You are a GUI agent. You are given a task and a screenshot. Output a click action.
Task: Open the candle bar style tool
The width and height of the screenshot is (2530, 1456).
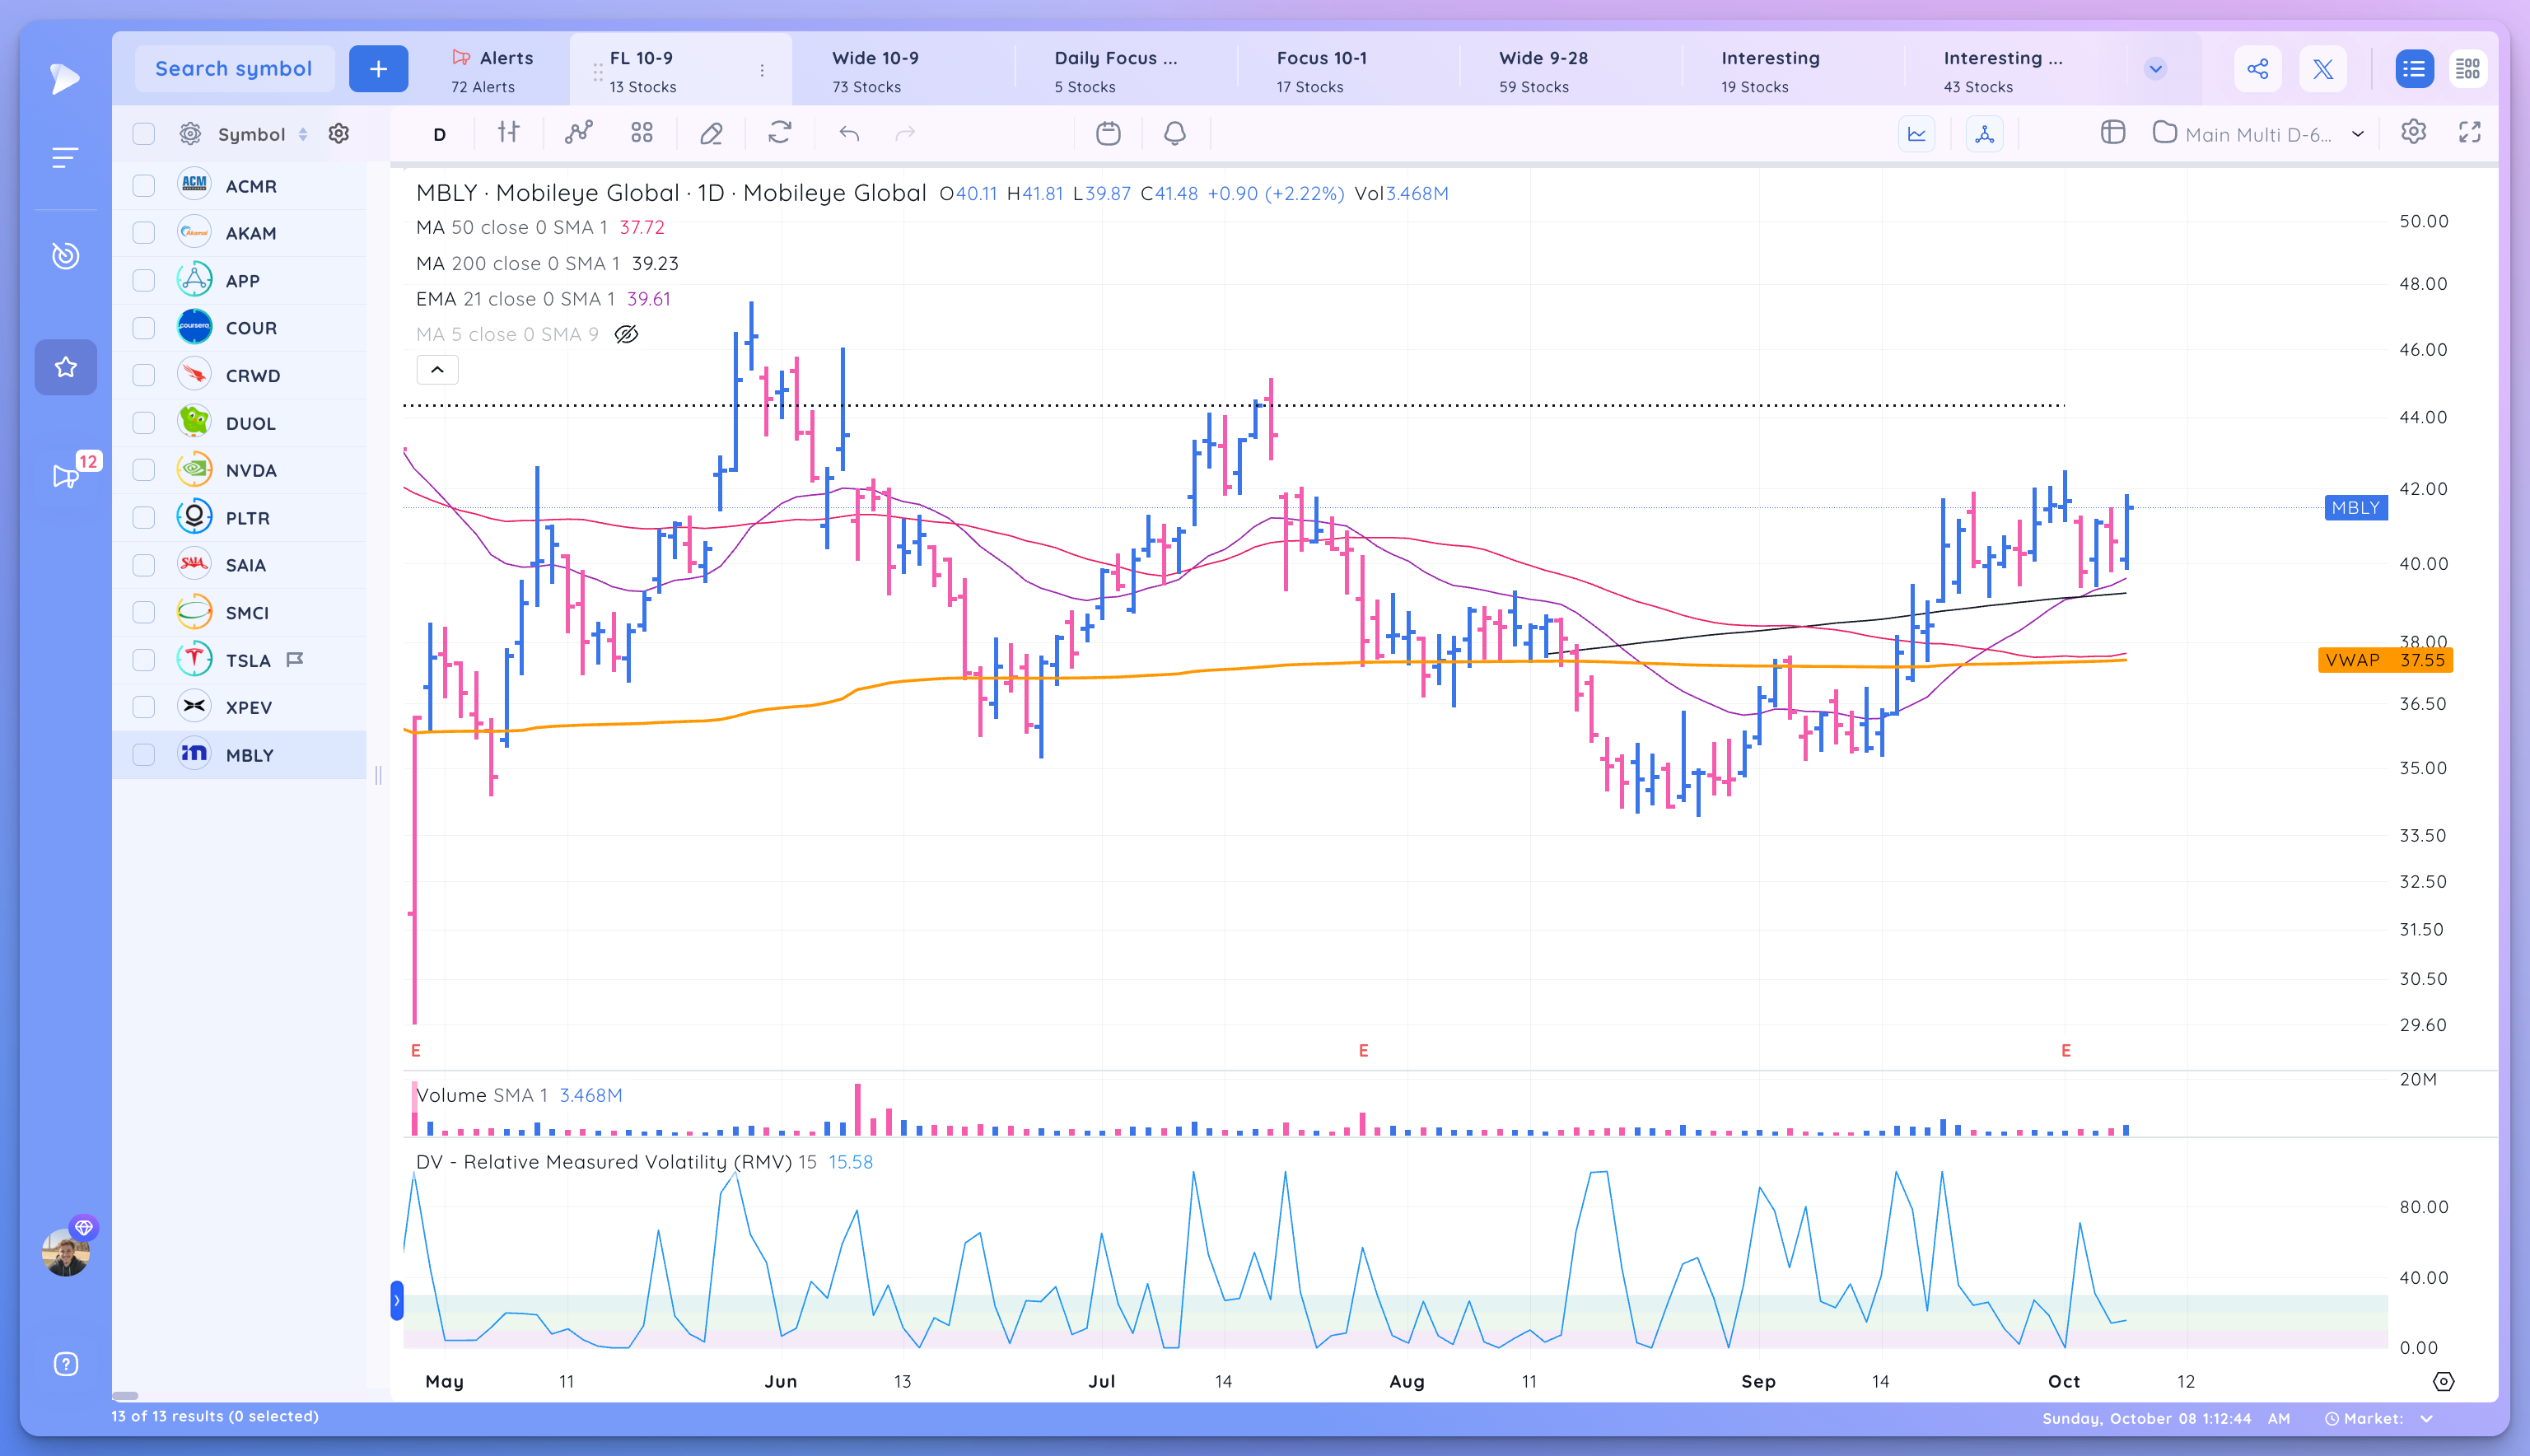(509, 133)
